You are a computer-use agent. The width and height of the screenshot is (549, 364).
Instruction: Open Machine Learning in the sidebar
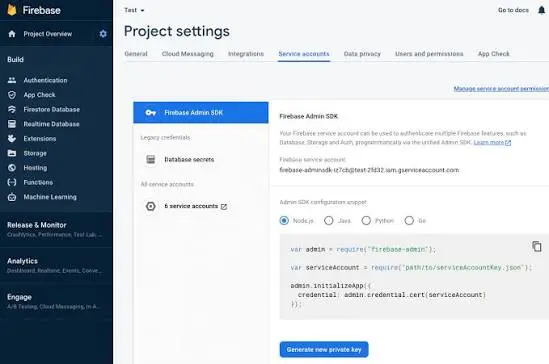[x=50, y=197]
